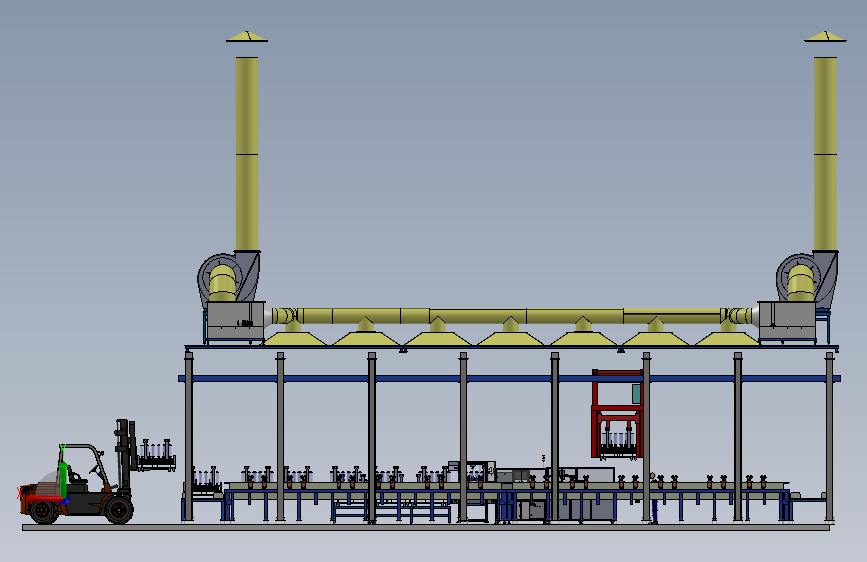The image size is (867, 562).
Task: Select the forklift front wheel near mast
Action: pos(118,509)
